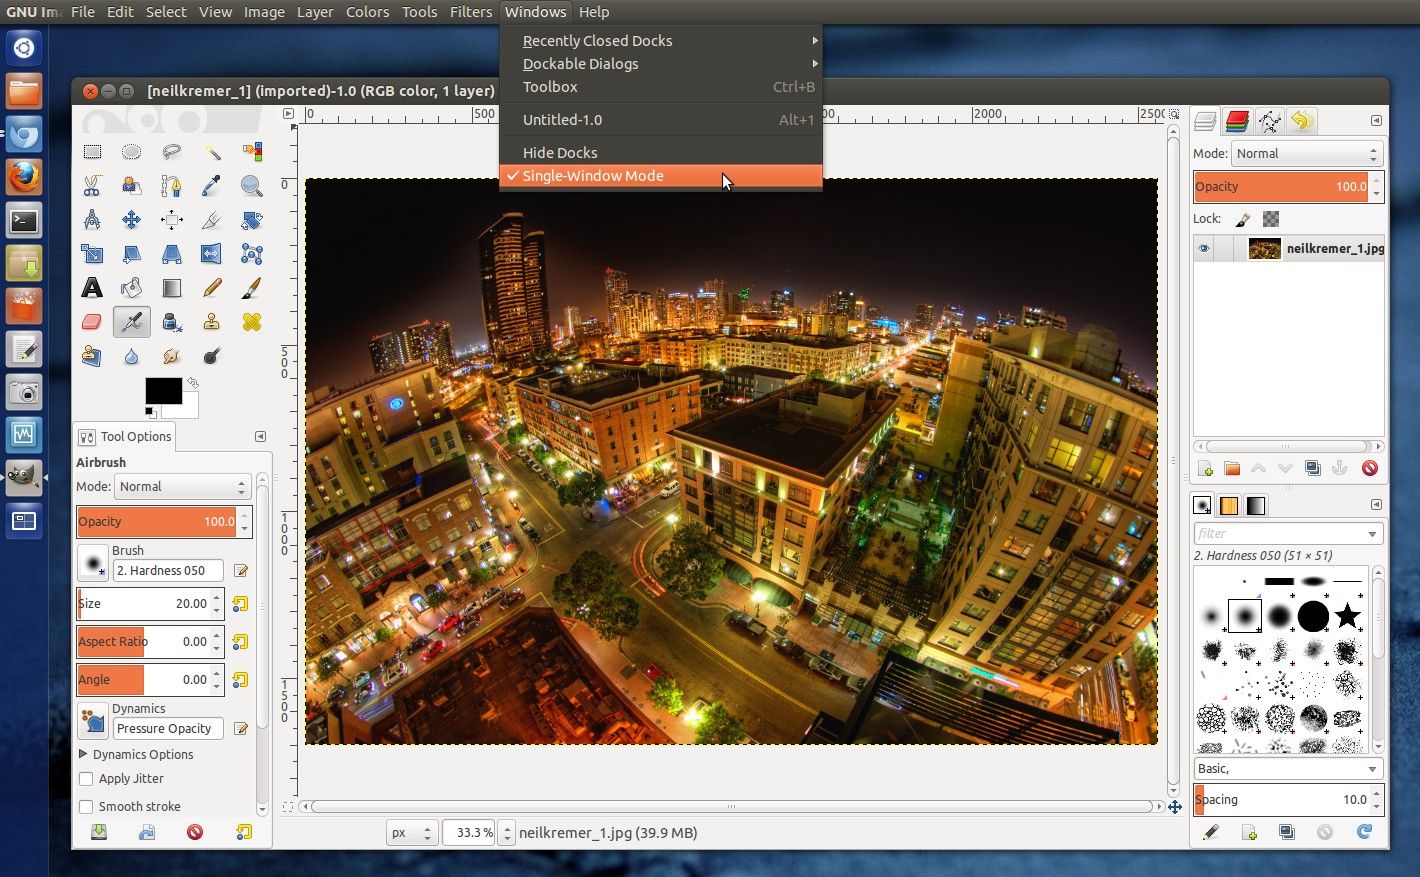1420x877 pixels.
Task: Open the Filters menu
Action: coord(471,12)
